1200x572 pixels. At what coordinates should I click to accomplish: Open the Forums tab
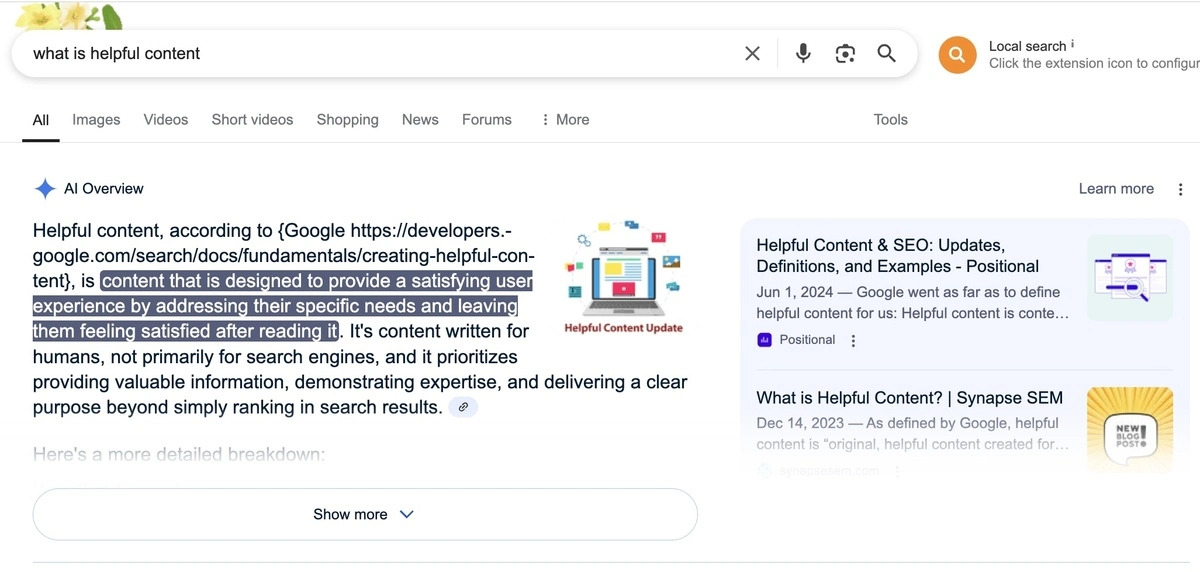[487, 119]
